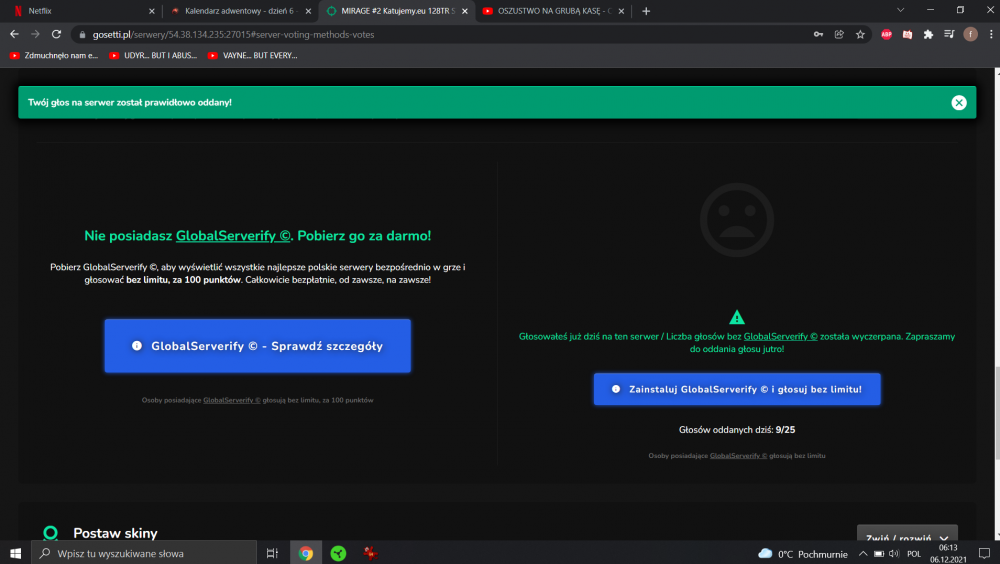Share this page icon
The image size is (1000, 564).
tap(839, 34)
